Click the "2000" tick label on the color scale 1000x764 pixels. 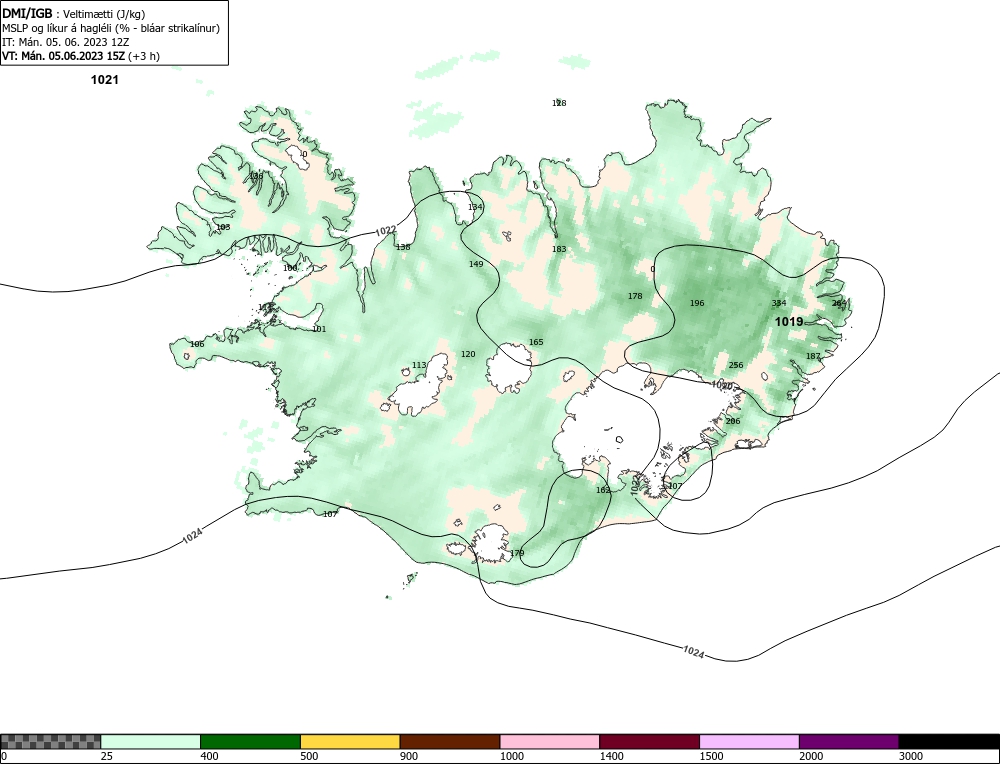[811, 756]
